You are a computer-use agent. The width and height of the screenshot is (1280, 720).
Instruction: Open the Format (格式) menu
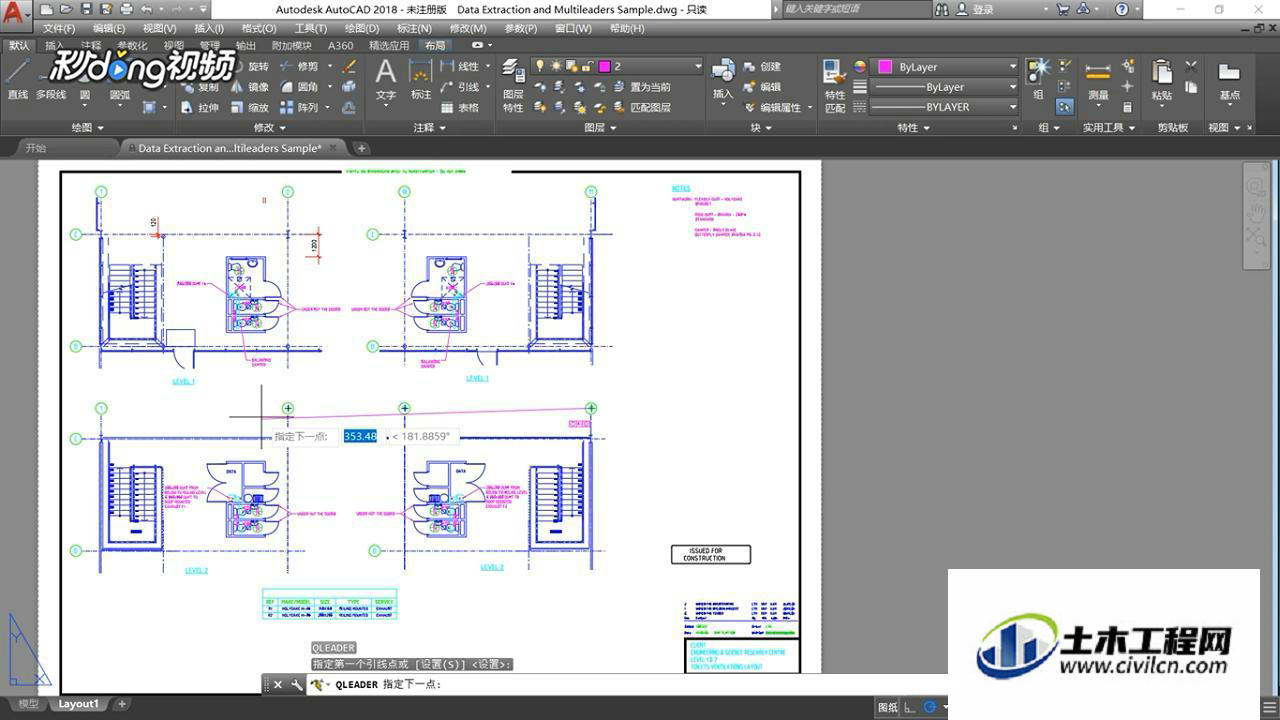[259, 28]
